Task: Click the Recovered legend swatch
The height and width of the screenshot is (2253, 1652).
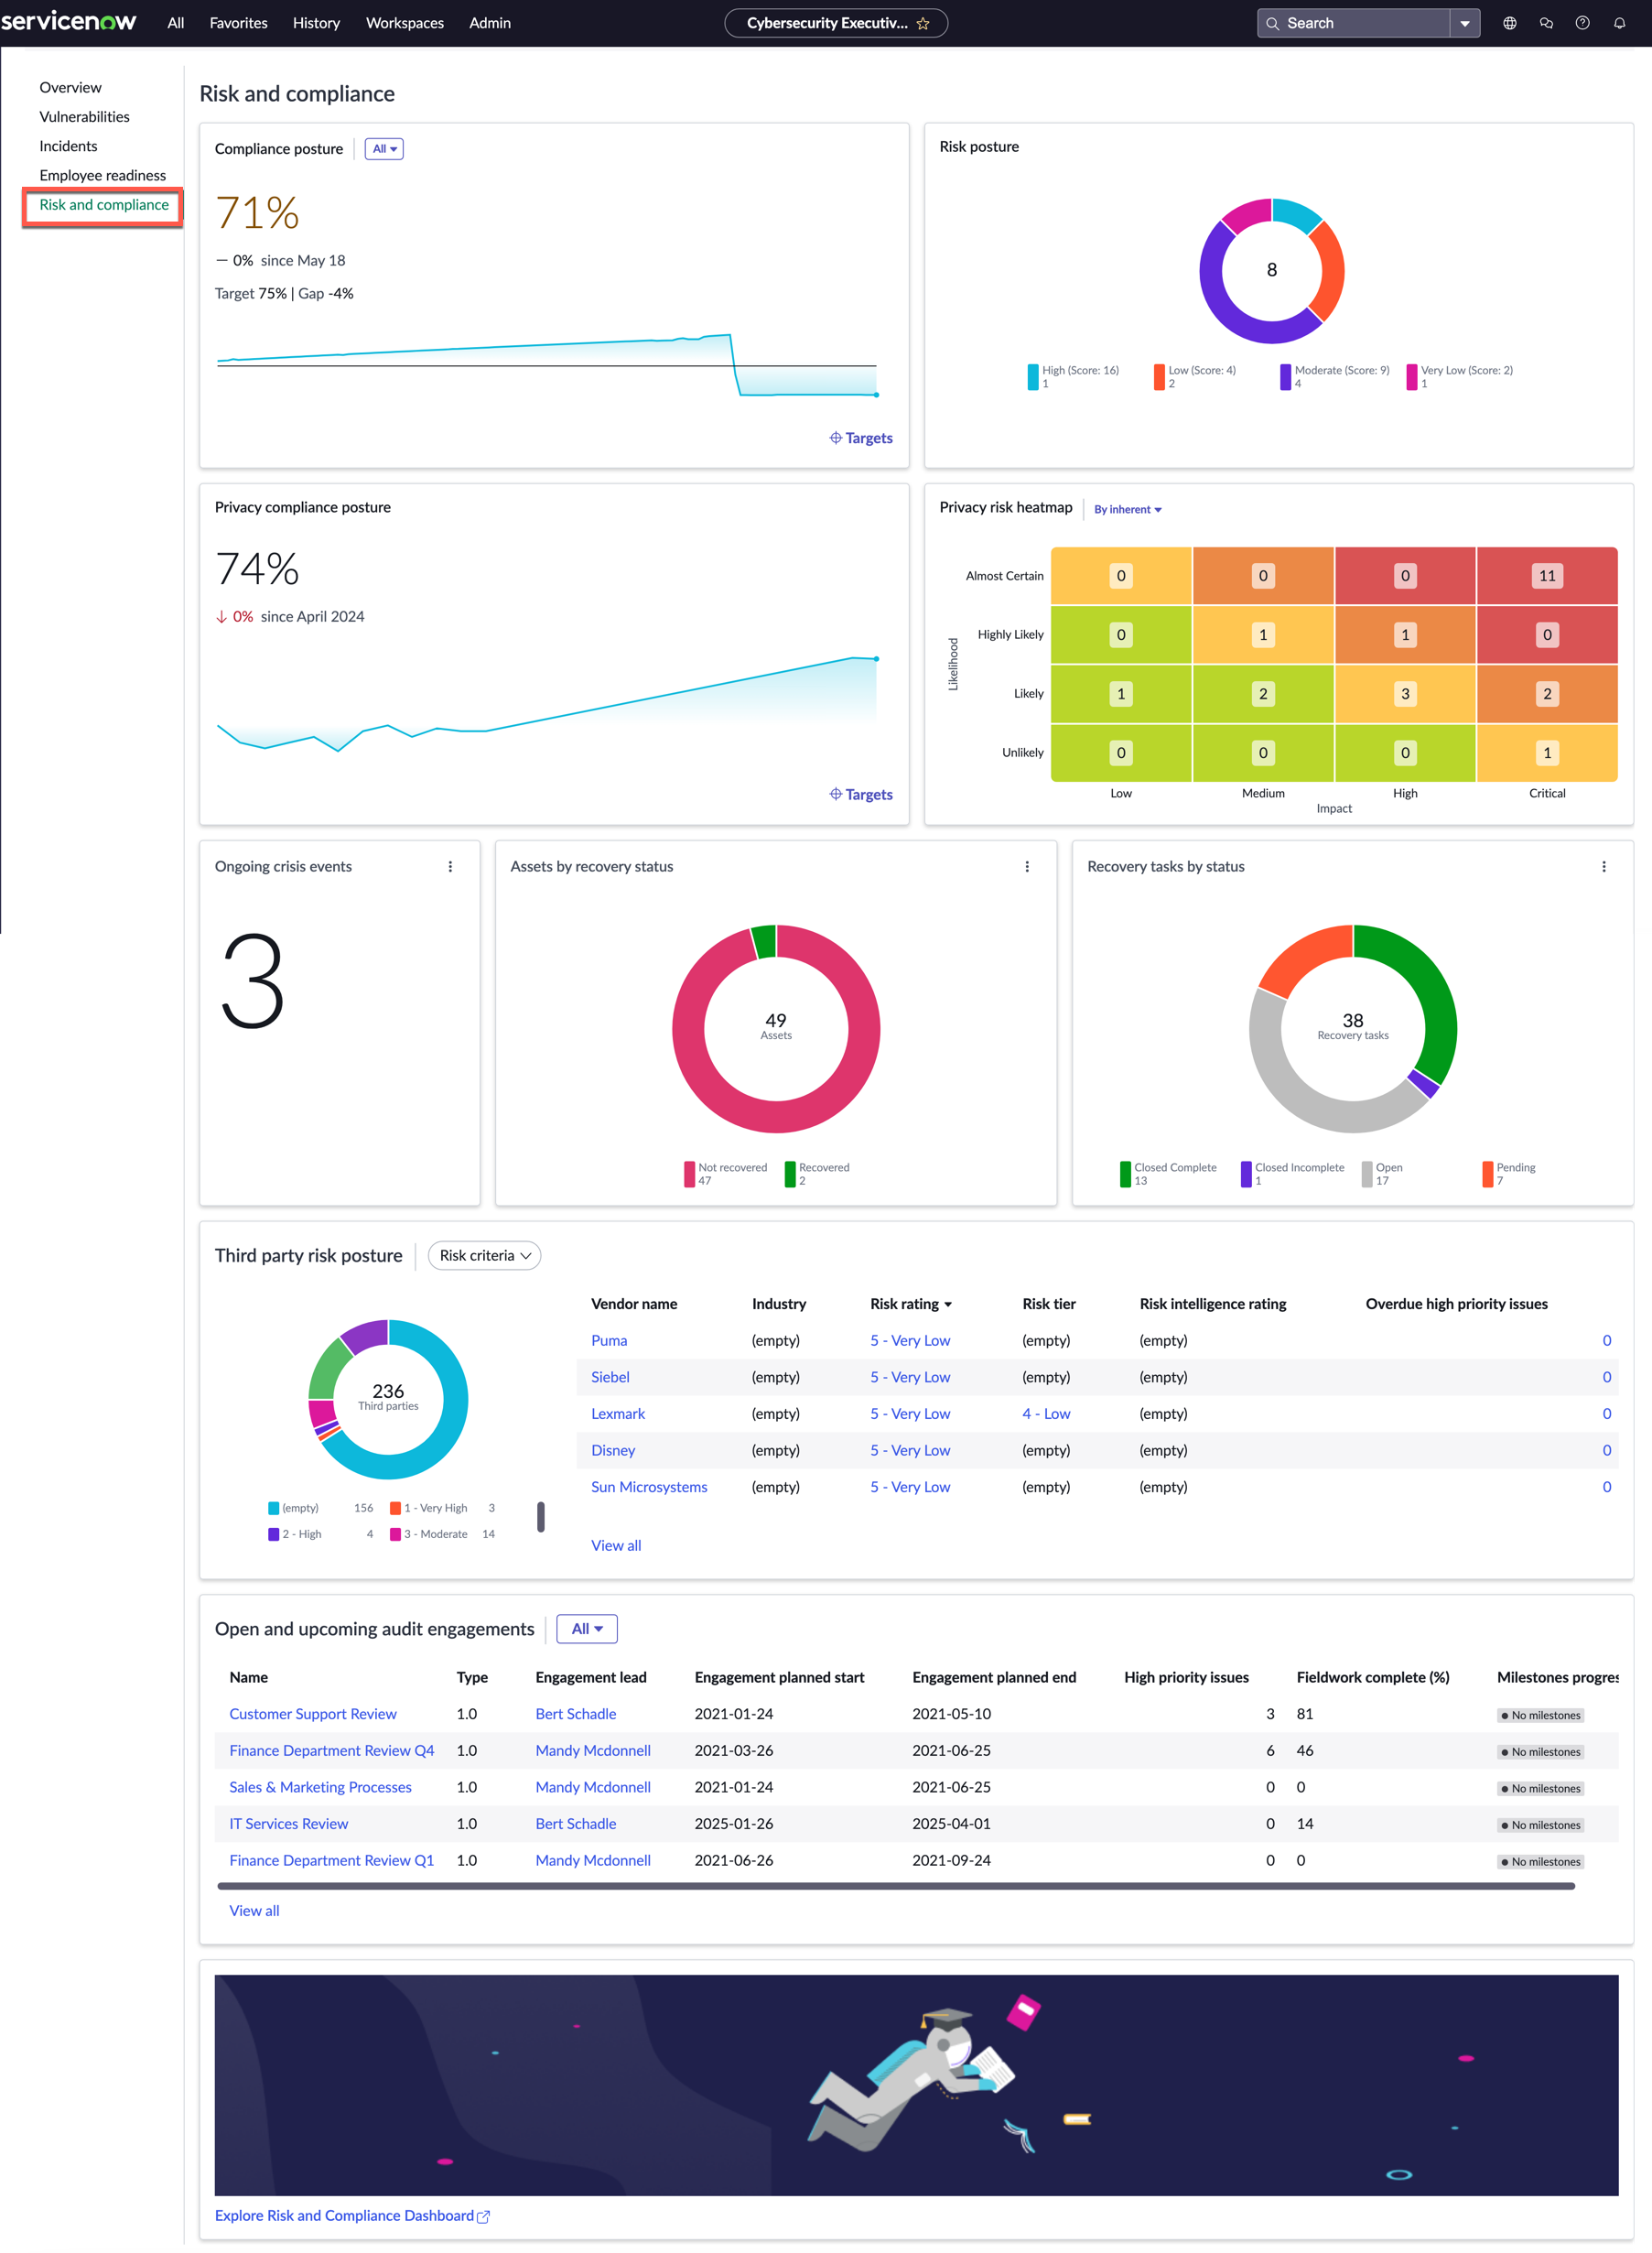Action: pyautogui.click(x=790, y=1174)
